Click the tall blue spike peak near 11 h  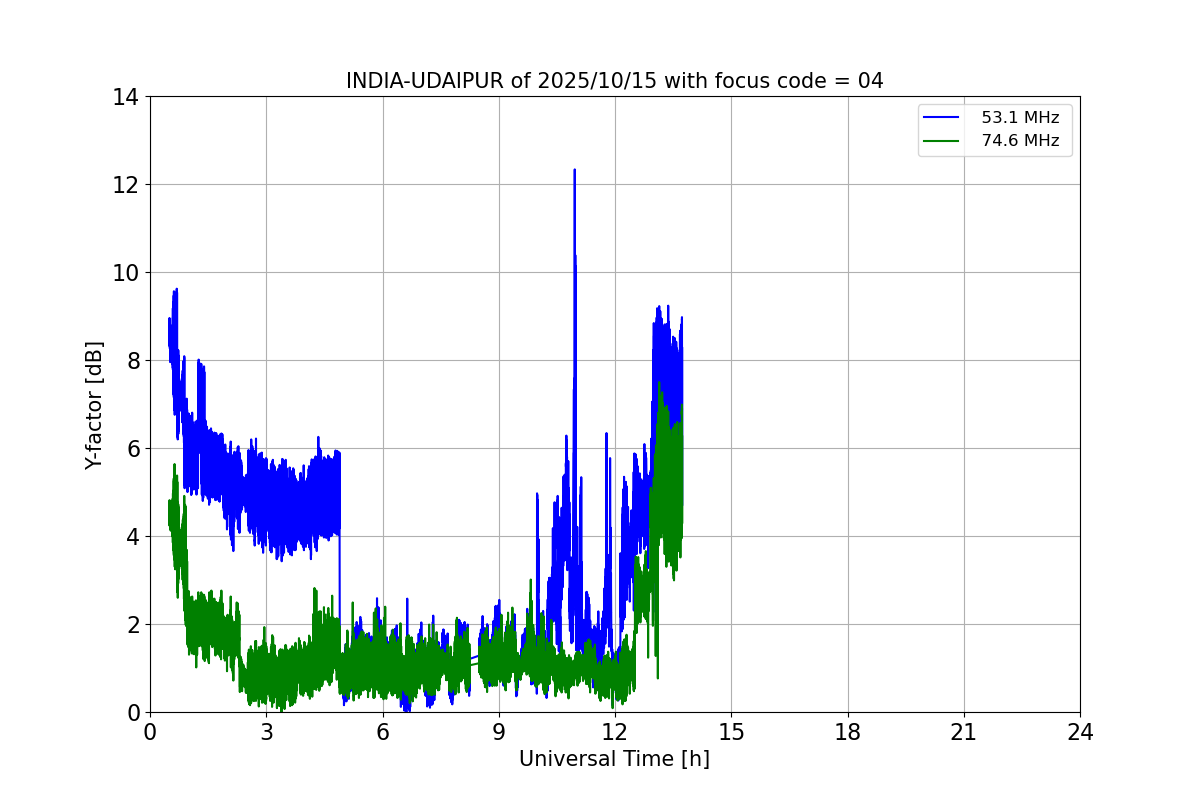tap(574, 171)
